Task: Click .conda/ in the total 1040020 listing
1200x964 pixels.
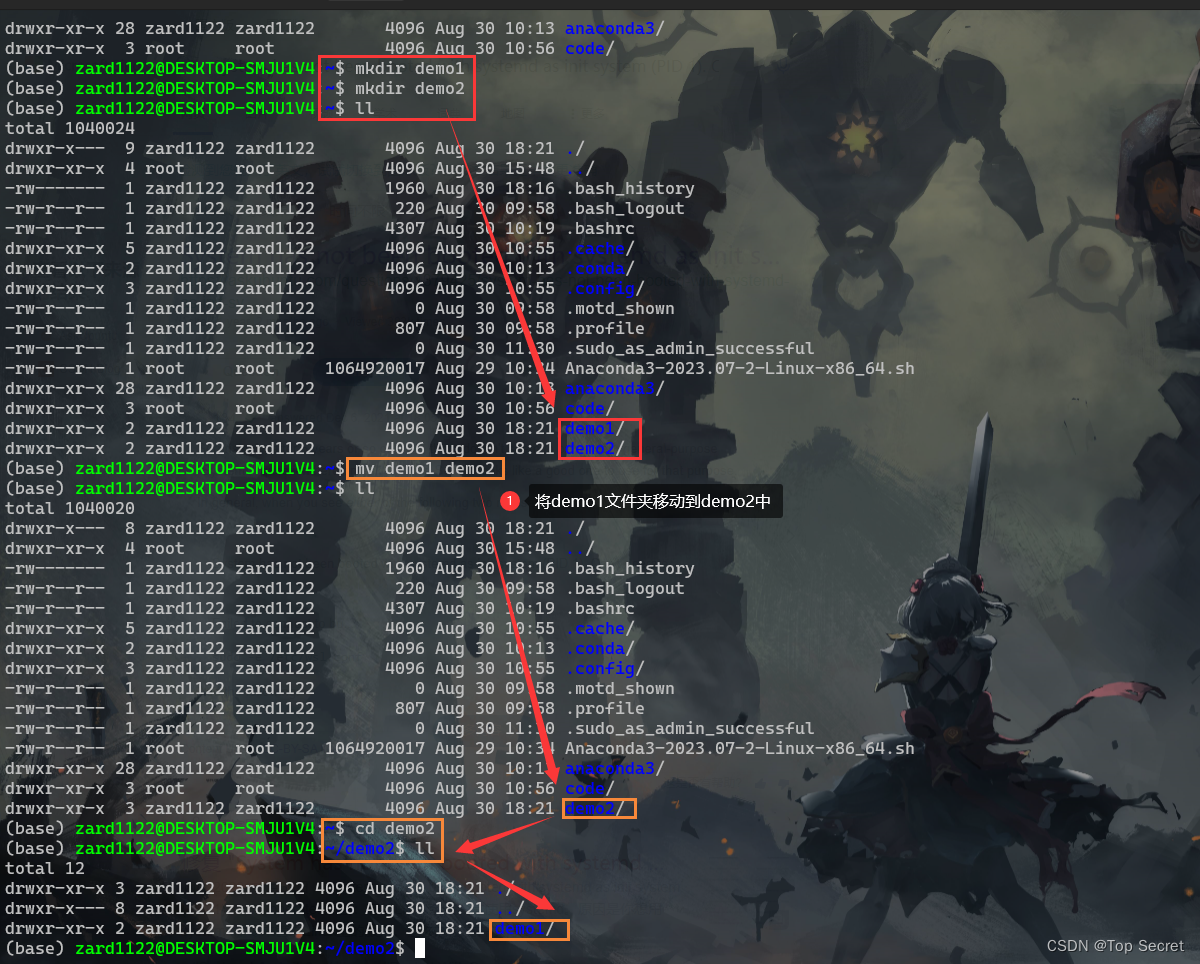Action: click(x=600, y=648)
